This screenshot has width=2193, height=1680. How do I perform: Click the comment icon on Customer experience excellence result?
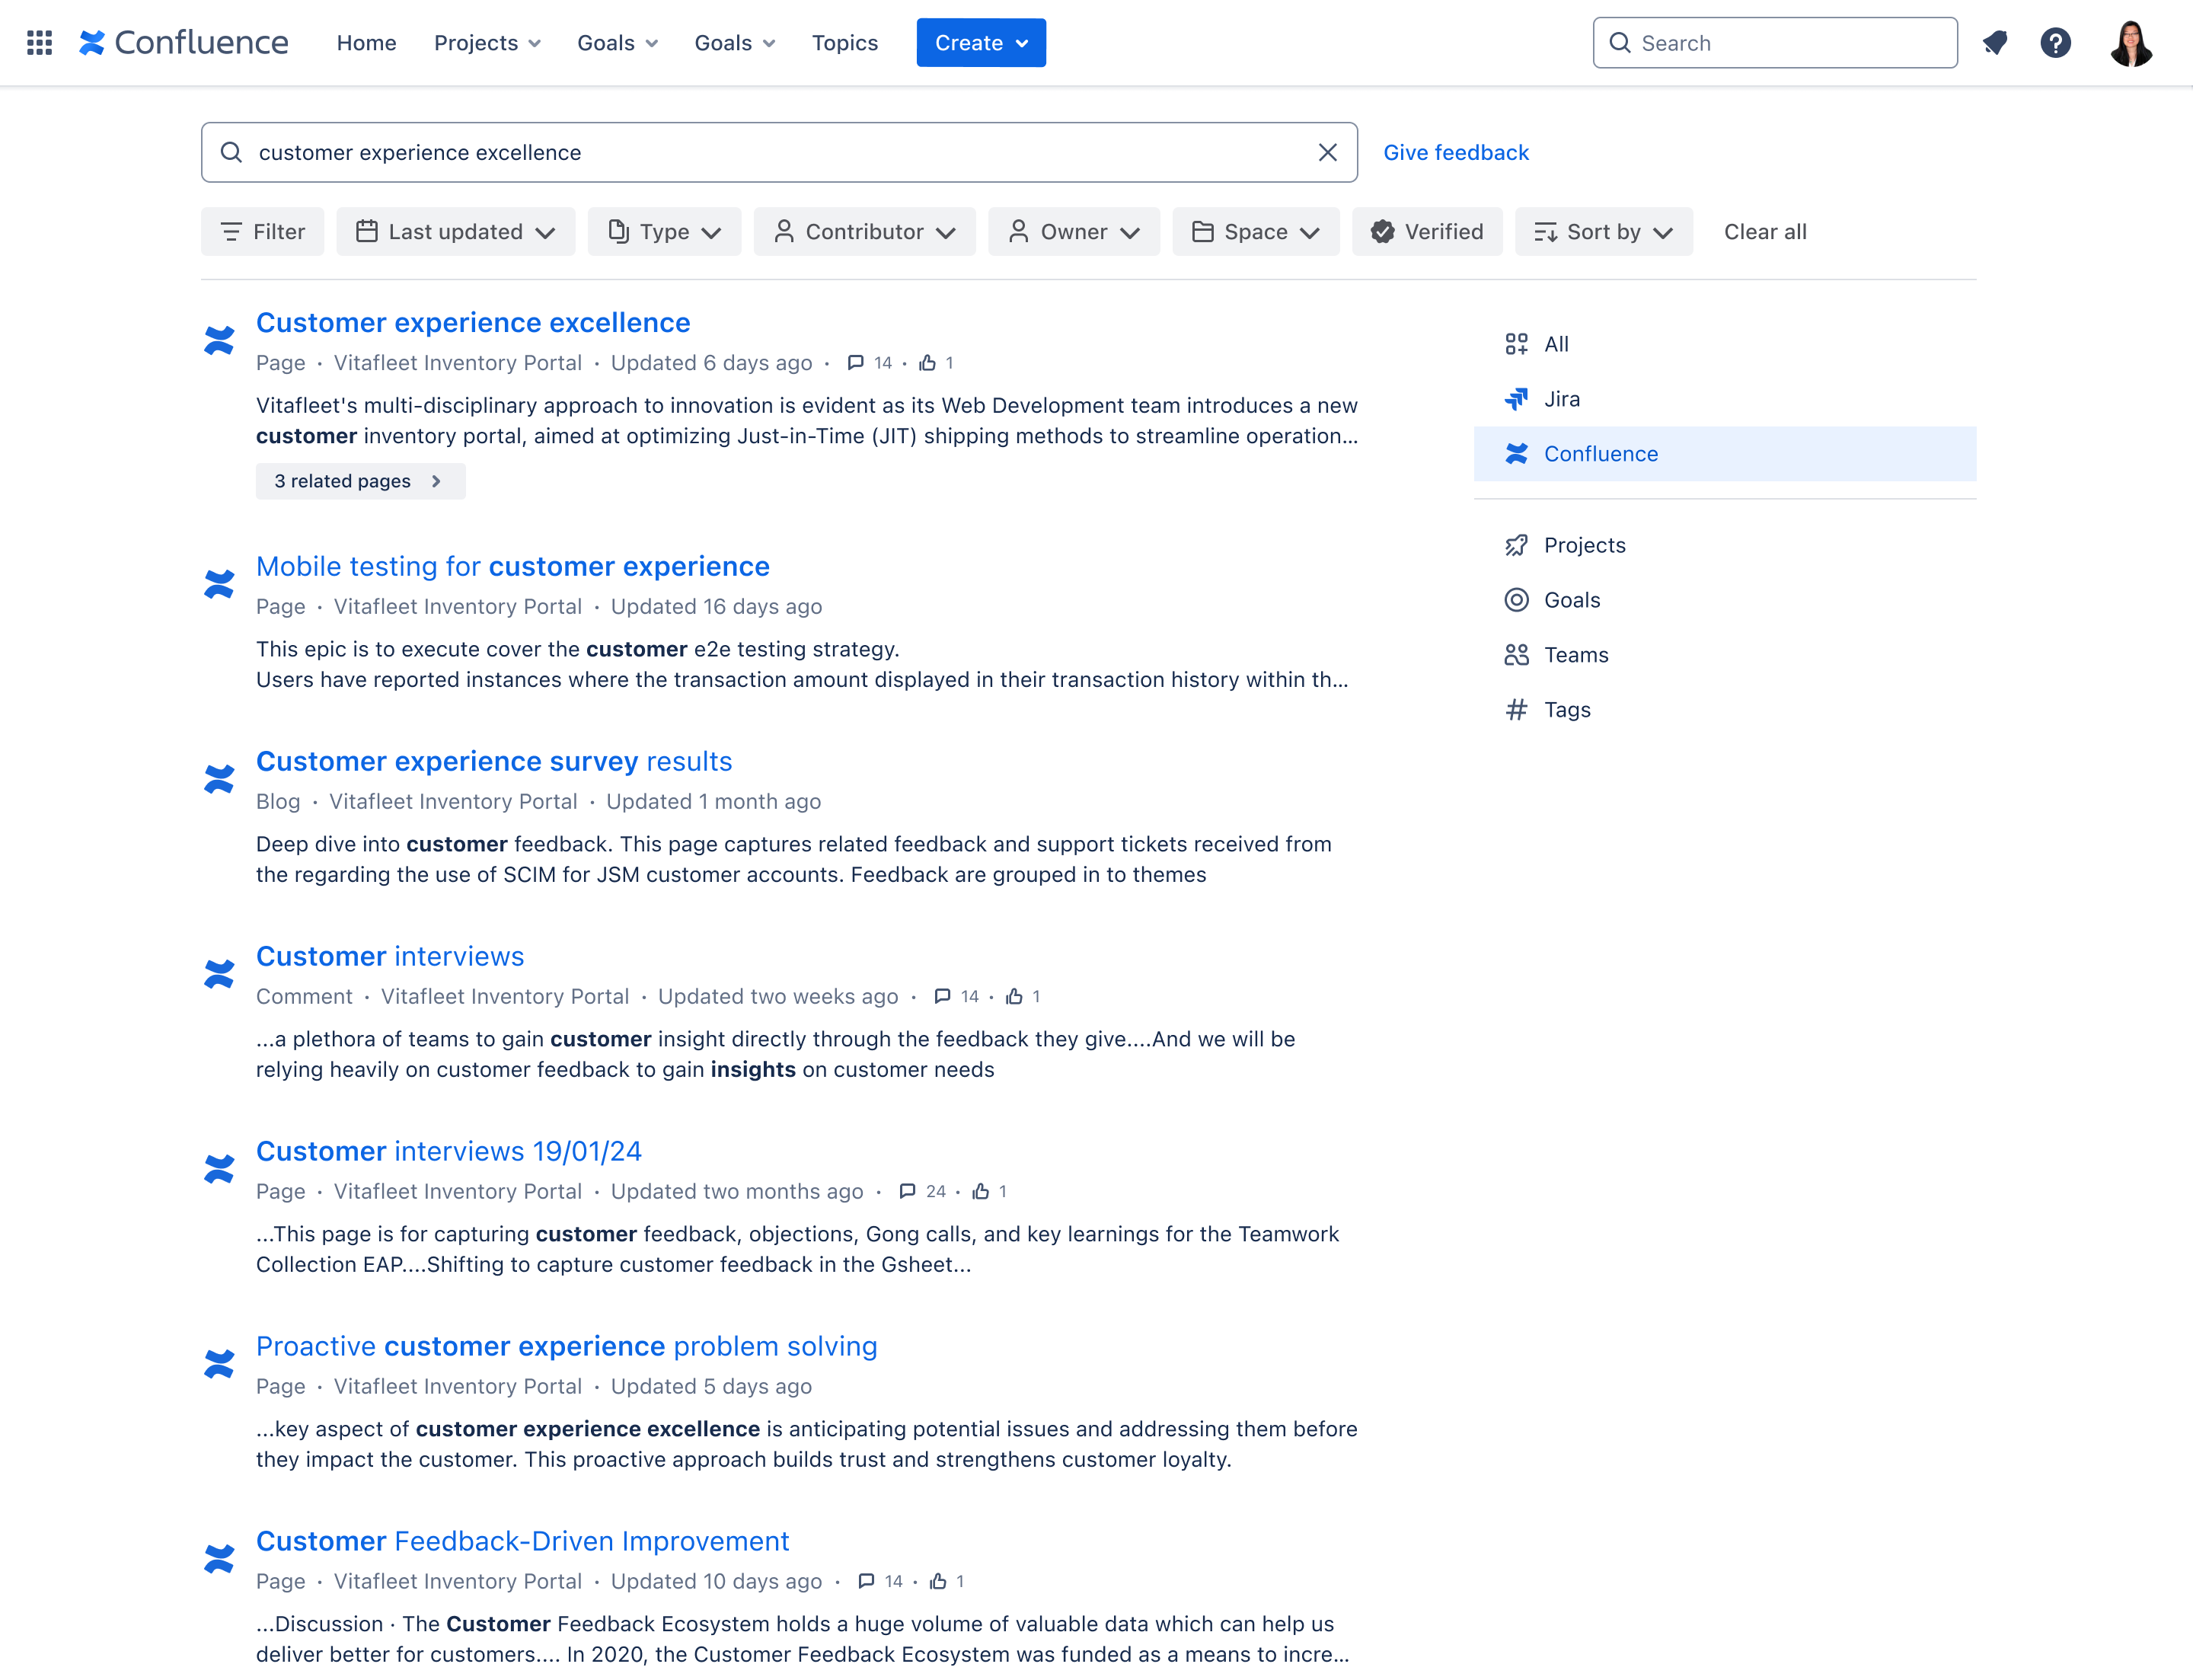855,363
